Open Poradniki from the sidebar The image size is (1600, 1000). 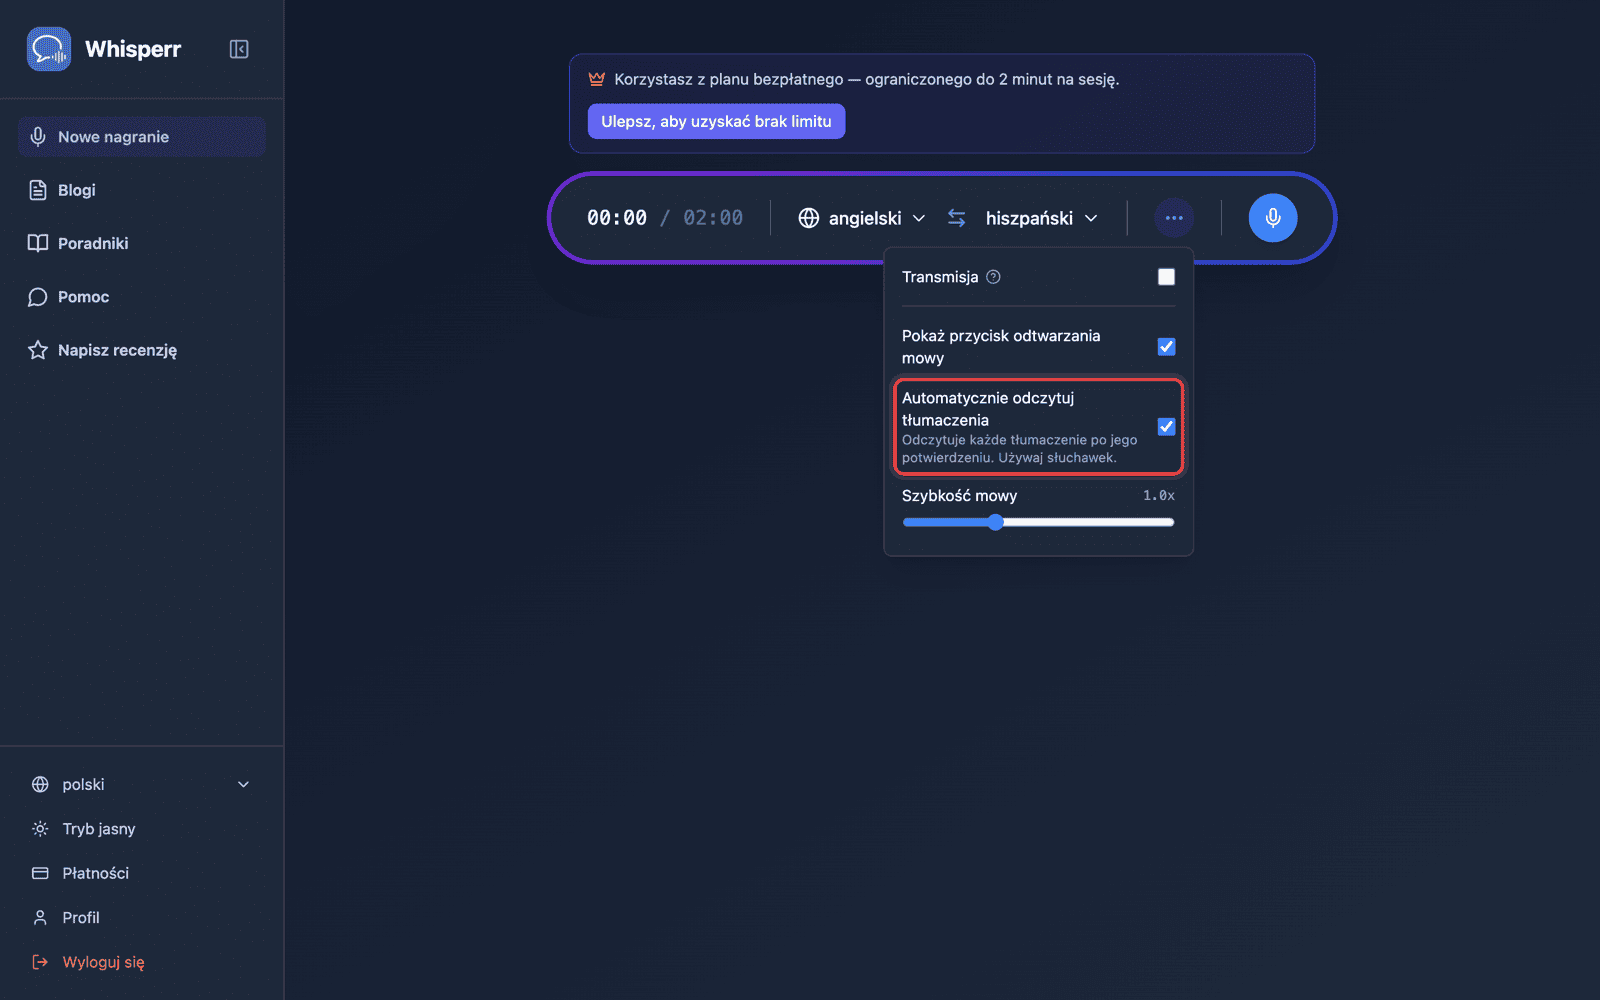141,243
